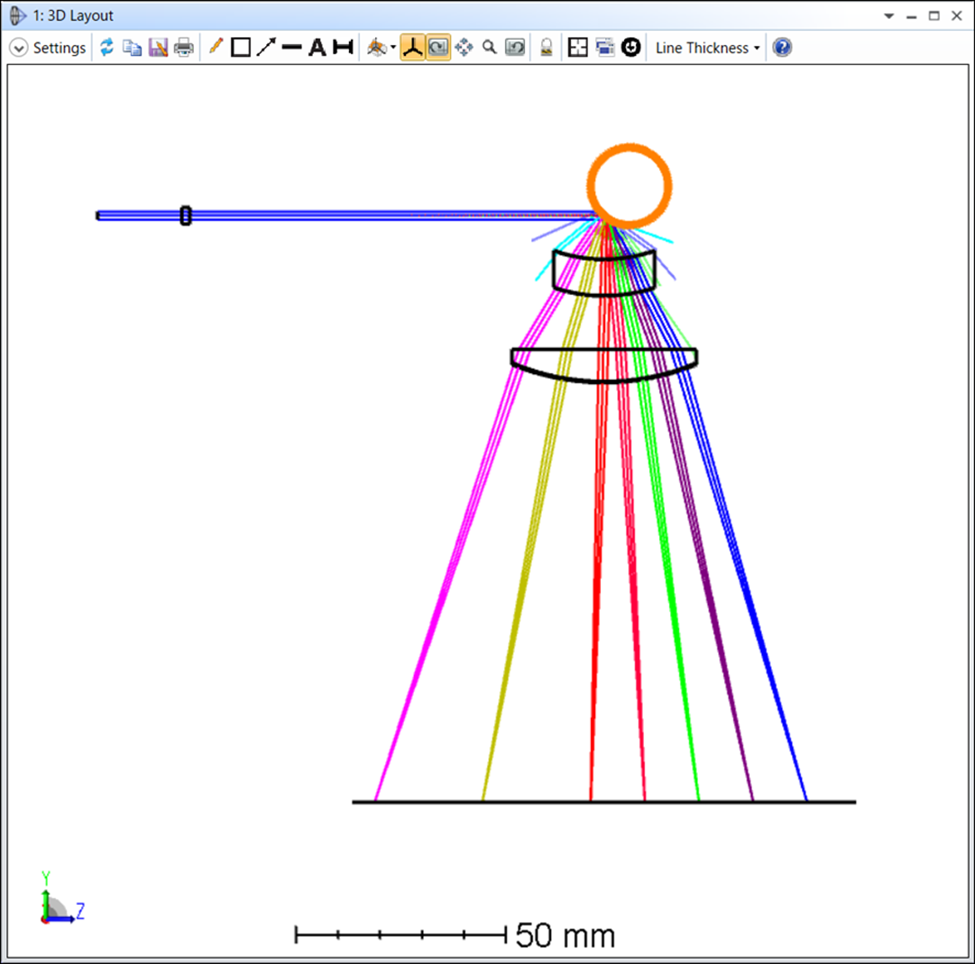Minimize the 3D Layout window

(x=912, y=17)
